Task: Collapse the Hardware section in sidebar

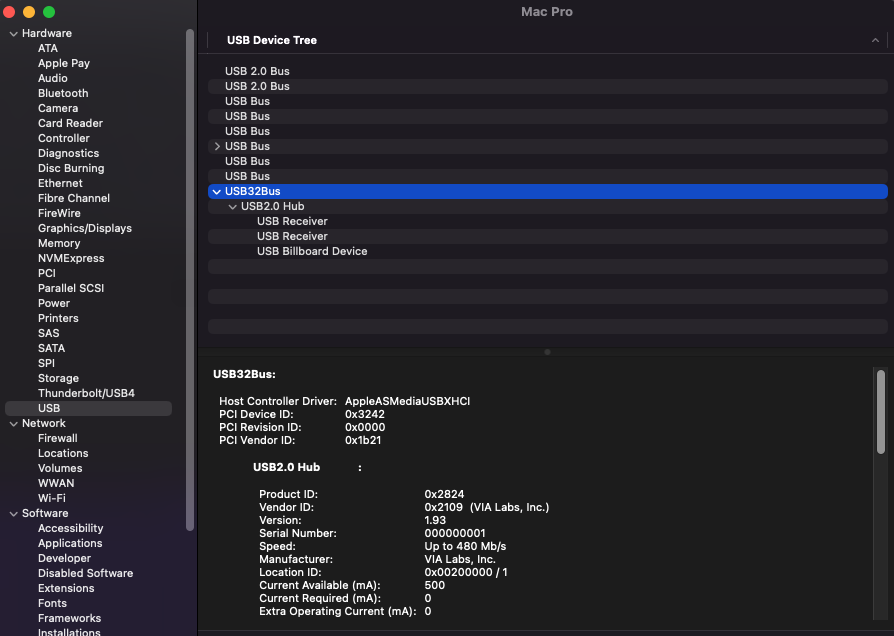Action: pos(14,34)
